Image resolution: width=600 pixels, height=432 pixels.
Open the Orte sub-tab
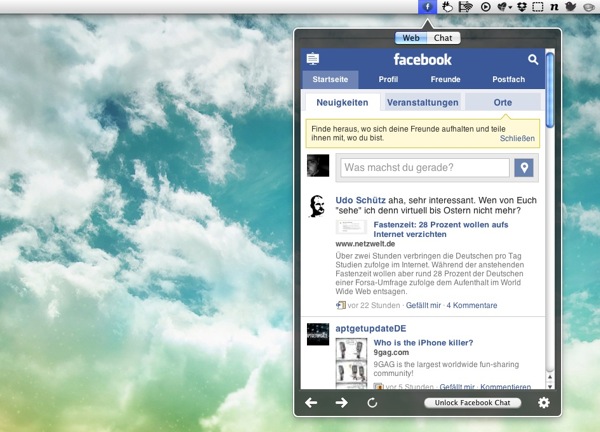point(503,103)
